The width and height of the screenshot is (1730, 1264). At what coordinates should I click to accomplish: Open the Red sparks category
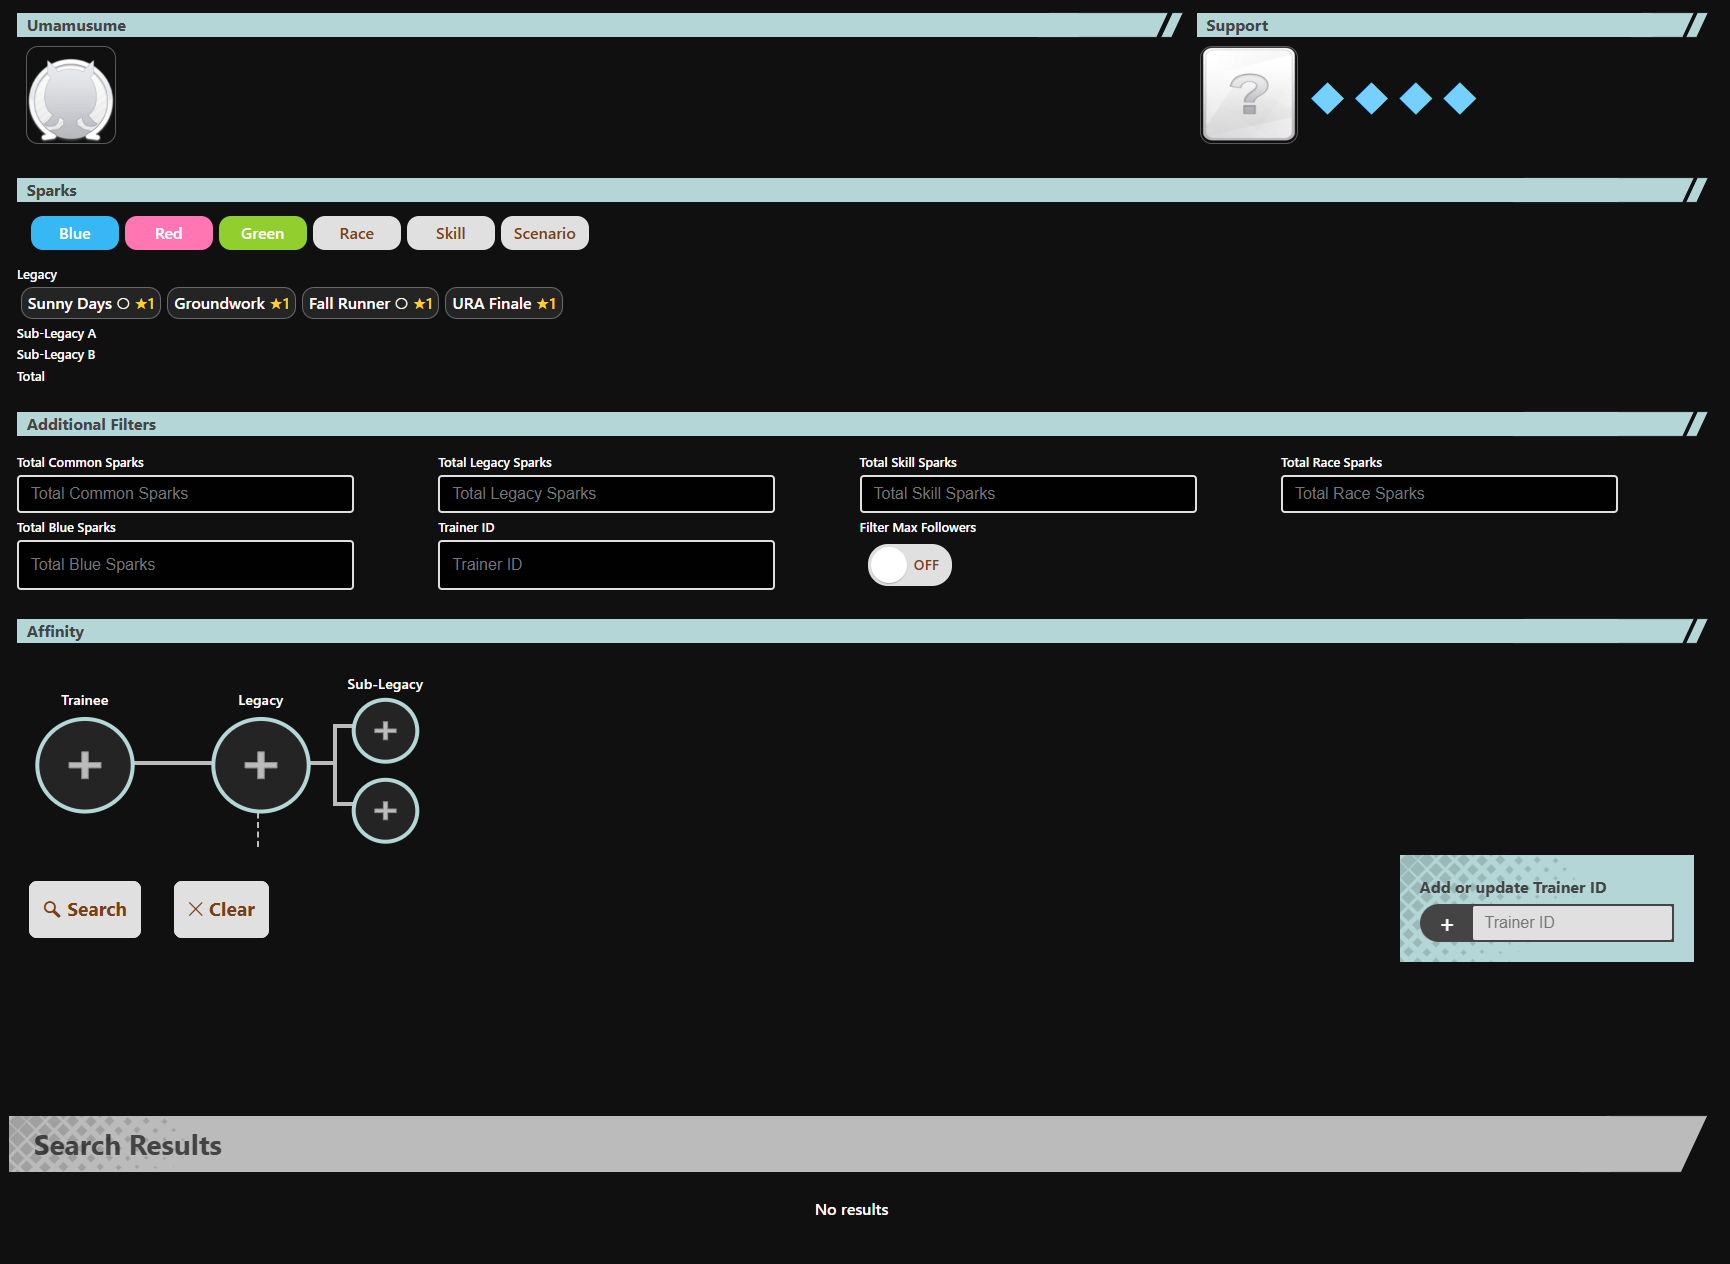coord(169,233)
